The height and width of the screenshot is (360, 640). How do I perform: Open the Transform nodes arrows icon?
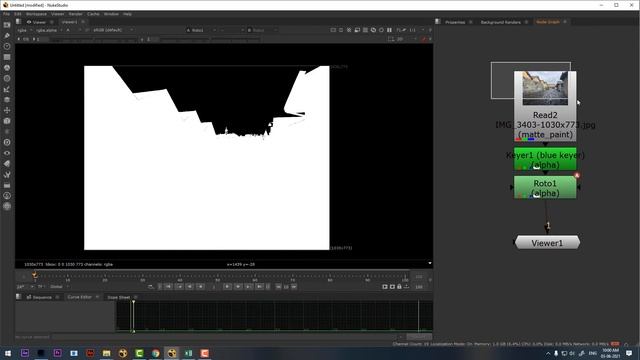(x=7, y=110)
